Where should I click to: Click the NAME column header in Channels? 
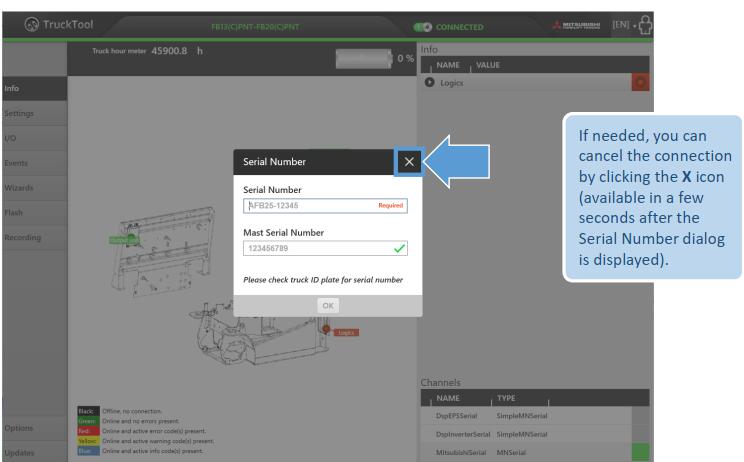pos(448,398)
